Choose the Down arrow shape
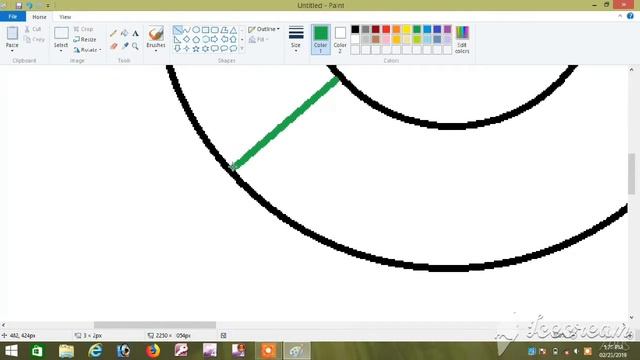The width and height of the screenshot is (640, 360). [x=178, y=49]
